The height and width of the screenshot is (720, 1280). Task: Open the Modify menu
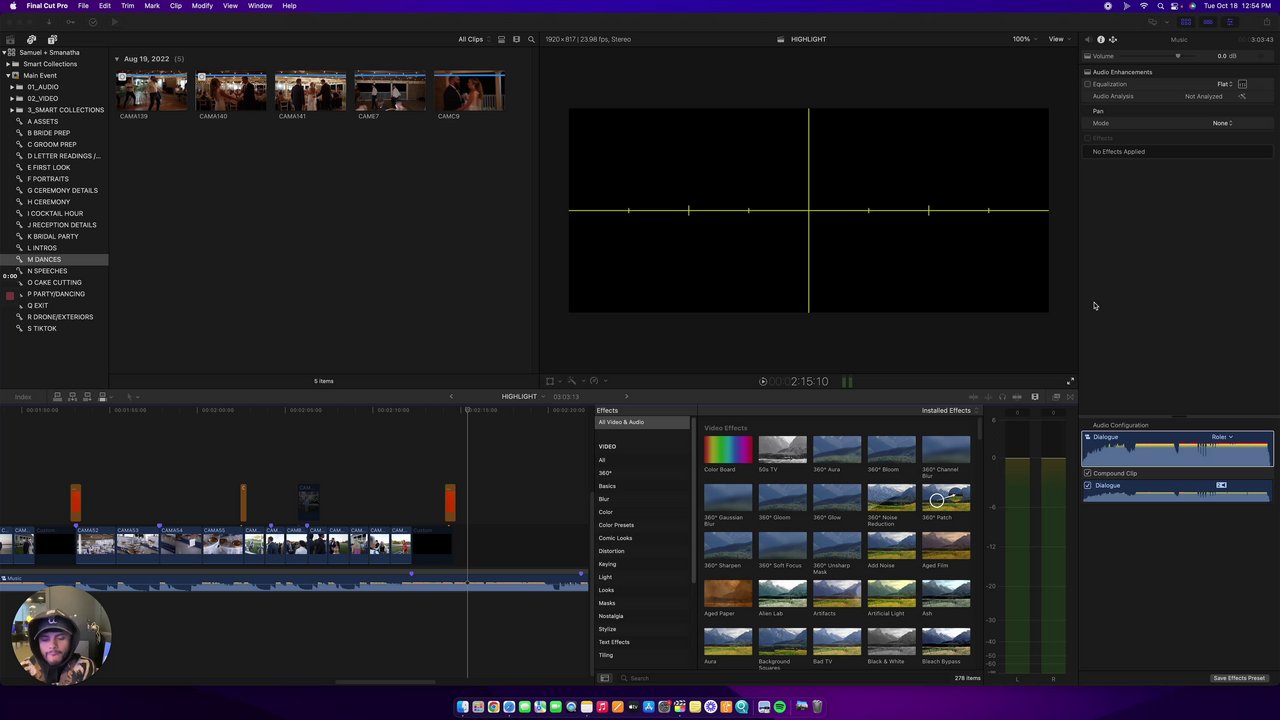point(202,6)
